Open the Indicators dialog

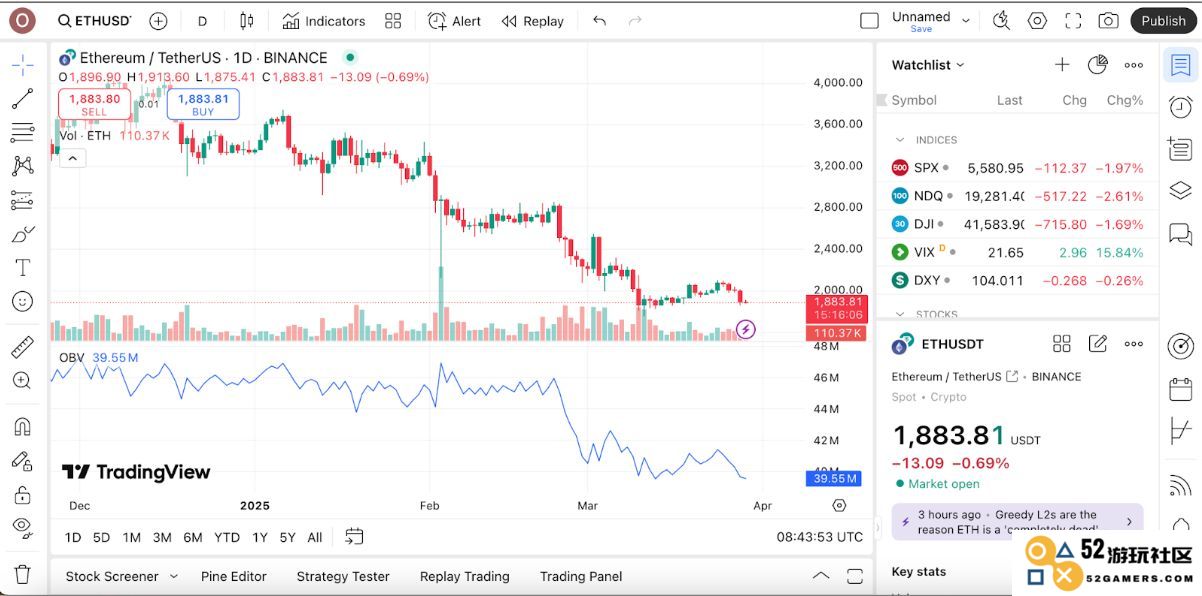[323, 21]
